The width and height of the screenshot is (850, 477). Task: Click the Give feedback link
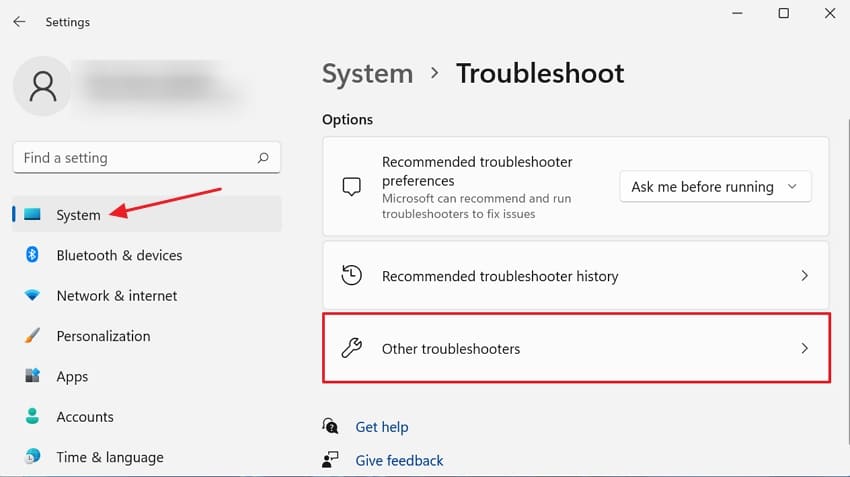[x=400, y=461]
